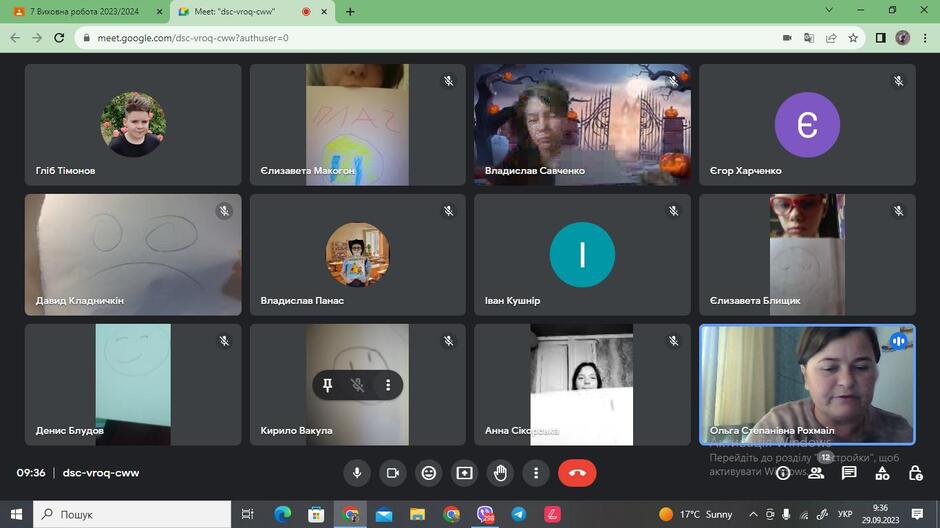The width and height of the screenshot is (940, 528).
Task: Toggle the camera in Meet controls
Action: 393,473
